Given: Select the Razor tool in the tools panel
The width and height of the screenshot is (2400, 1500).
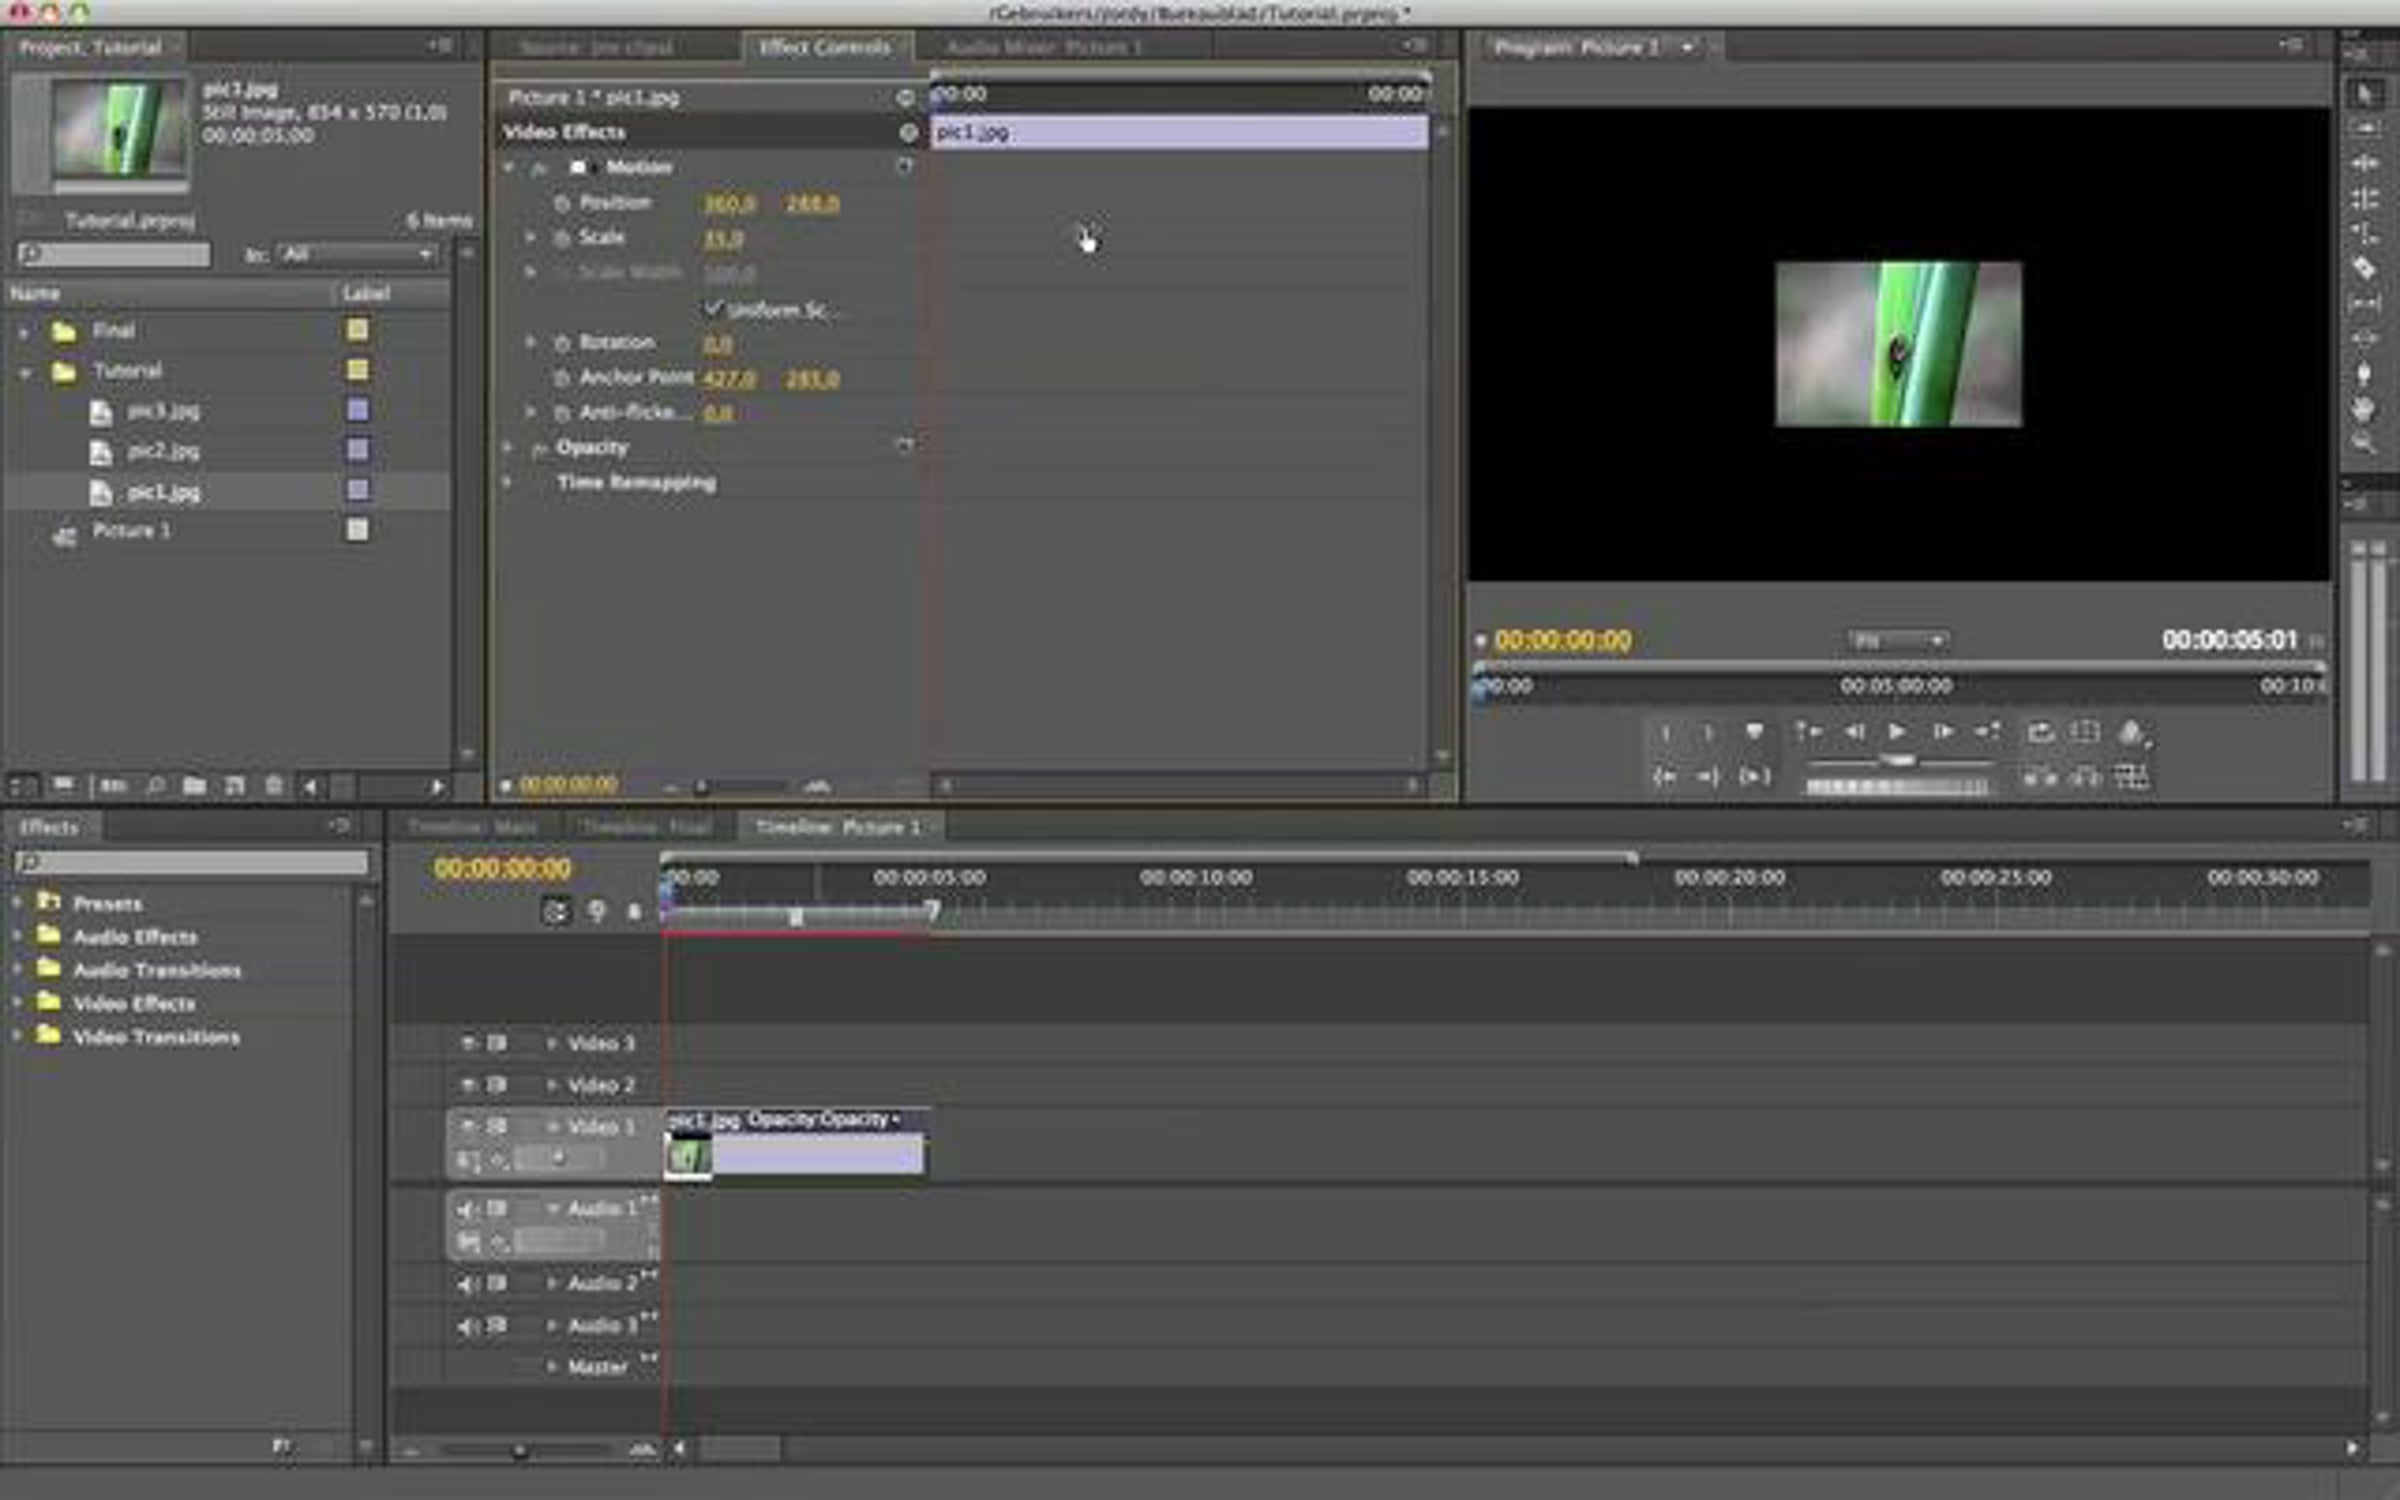Looking at the screenshot, I should click(2364, 268).
